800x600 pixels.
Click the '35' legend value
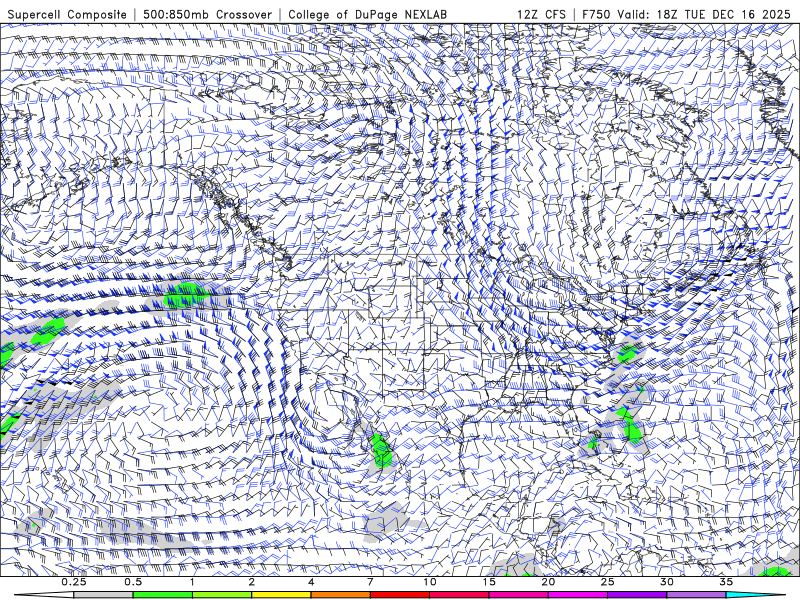726,582
